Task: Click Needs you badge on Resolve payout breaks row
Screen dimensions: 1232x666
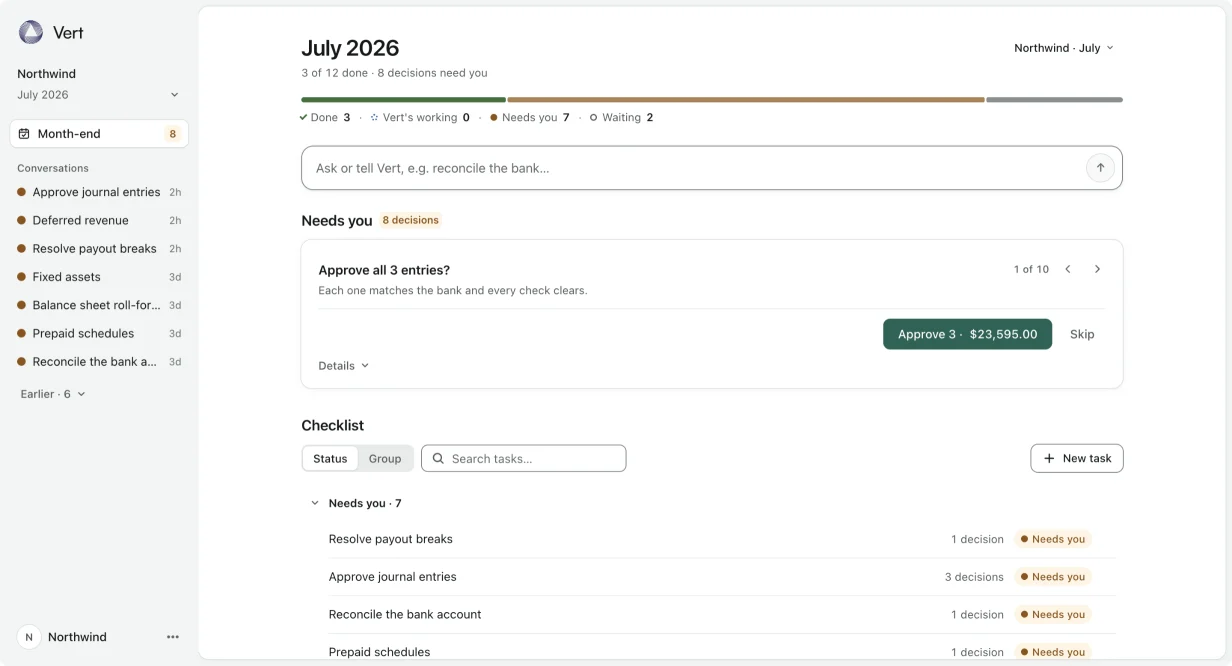Action: coord(1052,539)
